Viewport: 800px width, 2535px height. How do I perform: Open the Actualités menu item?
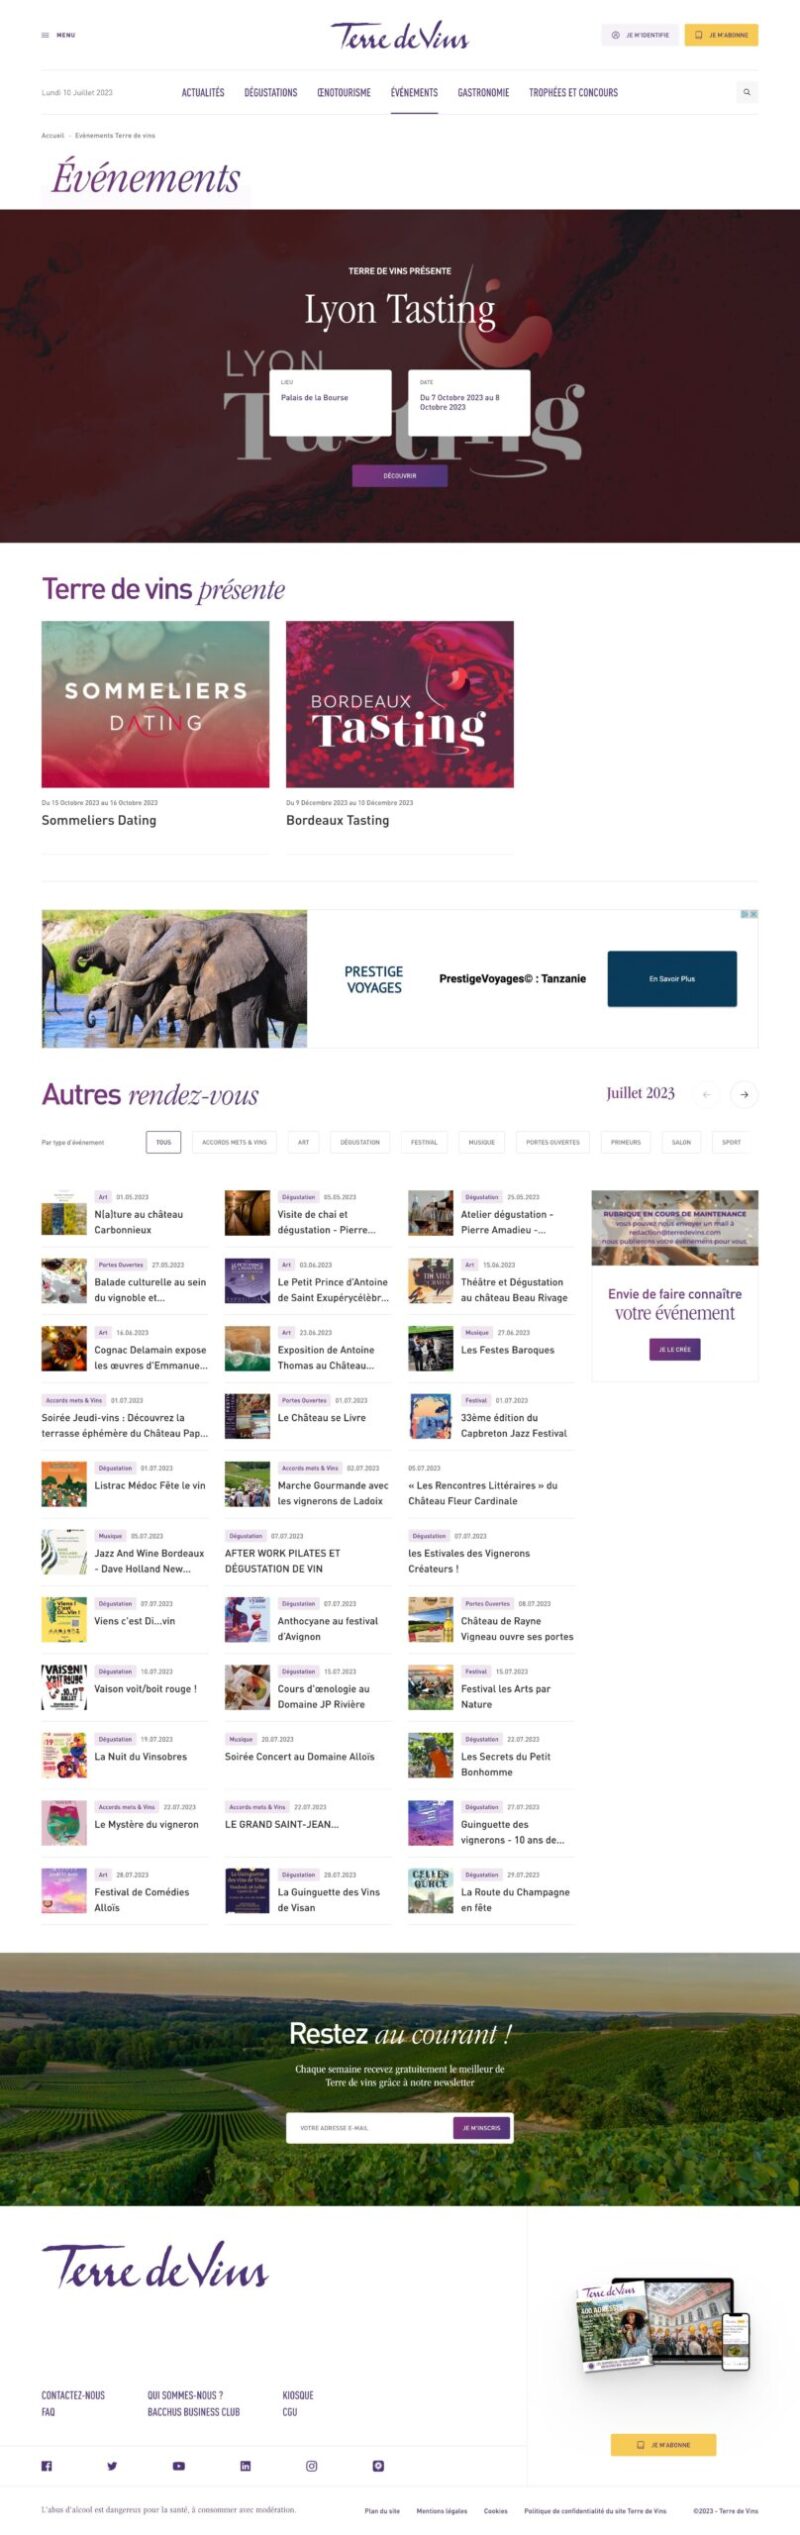pyautogui.click(x=203, y=93)
